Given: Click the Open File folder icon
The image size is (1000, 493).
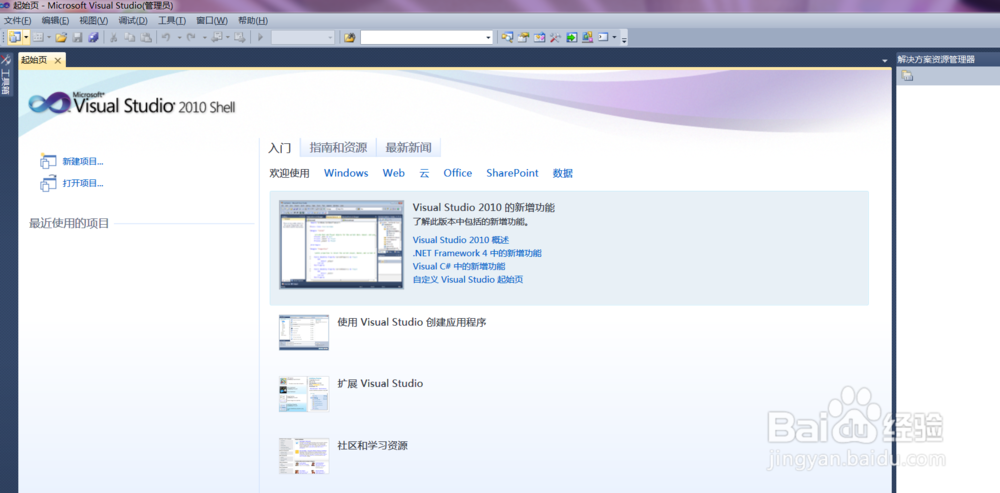Looking at the screenshot, I should pos(61,38).
